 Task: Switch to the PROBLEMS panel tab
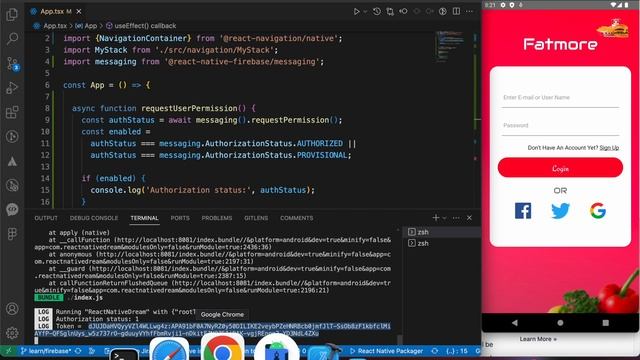pyautogui.click(x=217, y=218)
